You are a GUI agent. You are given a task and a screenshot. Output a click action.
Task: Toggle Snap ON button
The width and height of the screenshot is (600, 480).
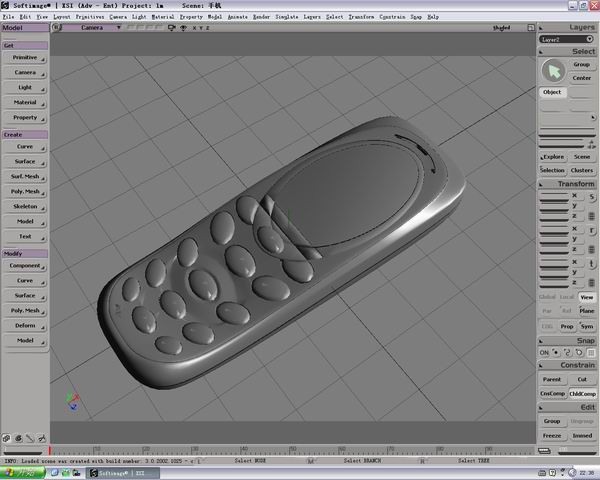coord(545,352)
